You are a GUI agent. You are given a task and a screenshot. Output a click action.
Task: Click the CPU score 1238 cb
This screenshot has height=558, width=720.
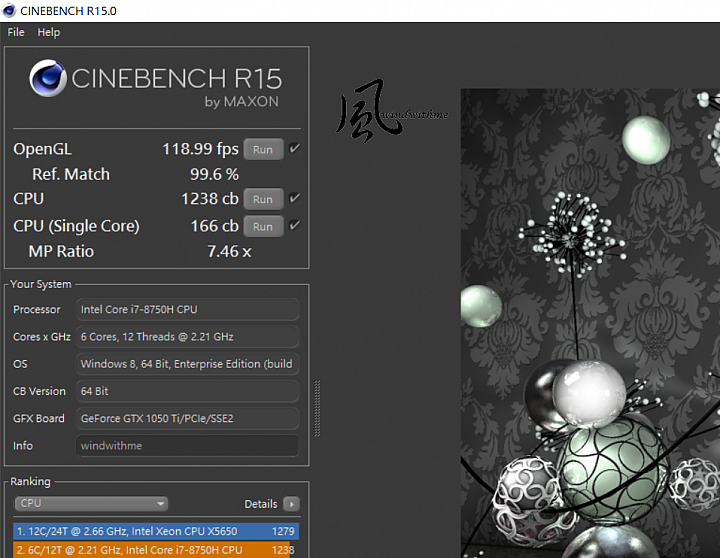(x=210, y=198)
